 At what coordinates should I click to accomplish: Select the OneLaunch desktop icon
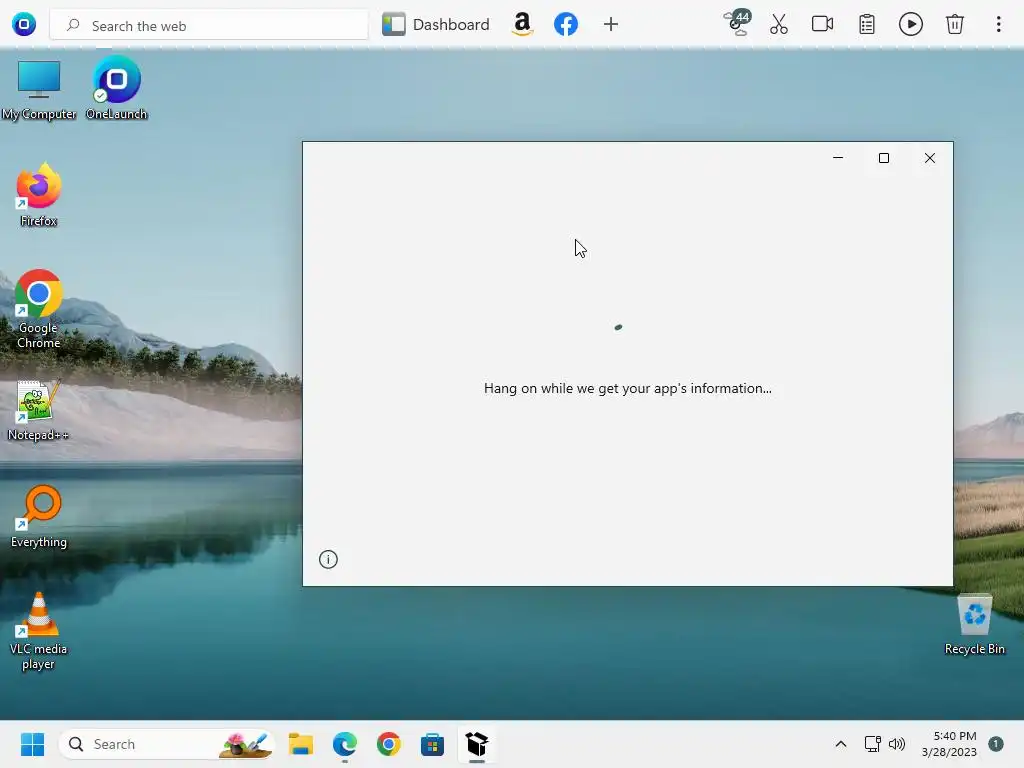[x=117, y=89]
